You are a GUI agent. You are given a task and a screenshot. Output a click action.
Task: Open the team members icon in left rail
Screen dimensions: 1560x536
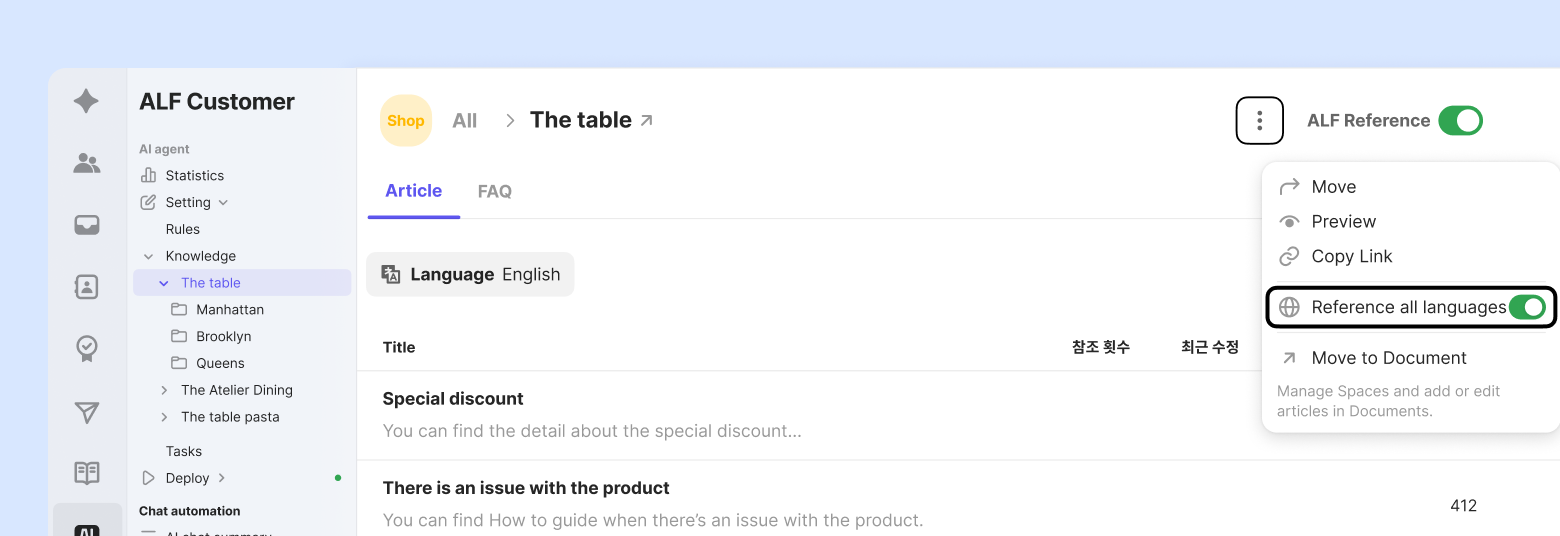point(86,163)
